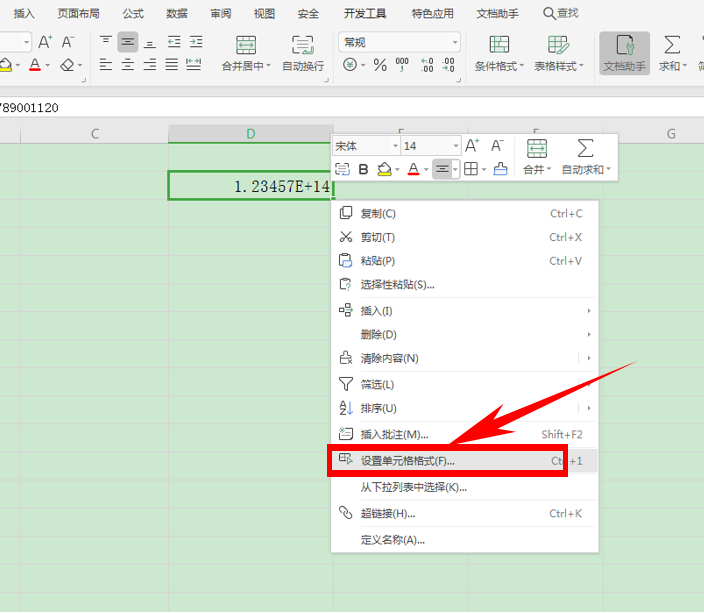Align text right in ribbon
The height and width of the screenshot is (613, 704).
(x=150, y=65)
